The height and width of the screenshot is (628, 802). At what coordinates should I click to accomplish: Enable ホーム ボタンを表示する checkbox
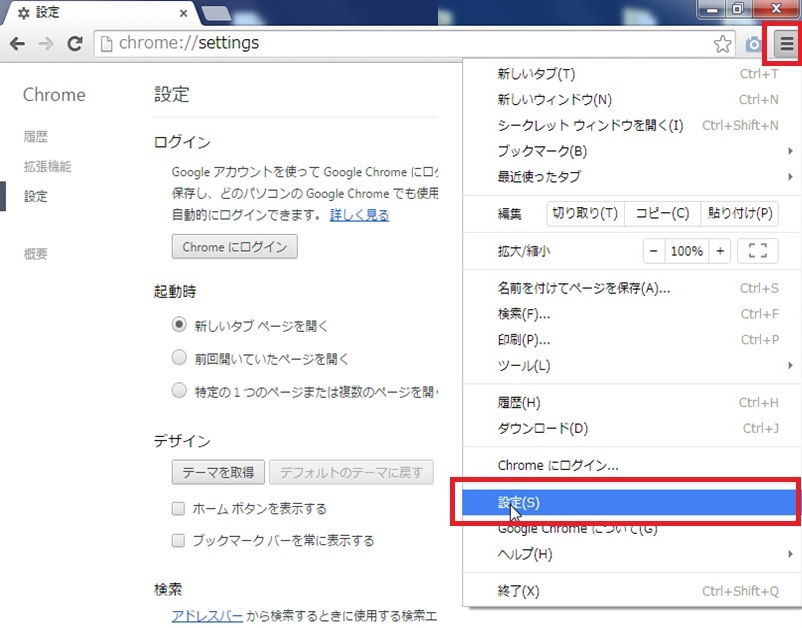178,509
